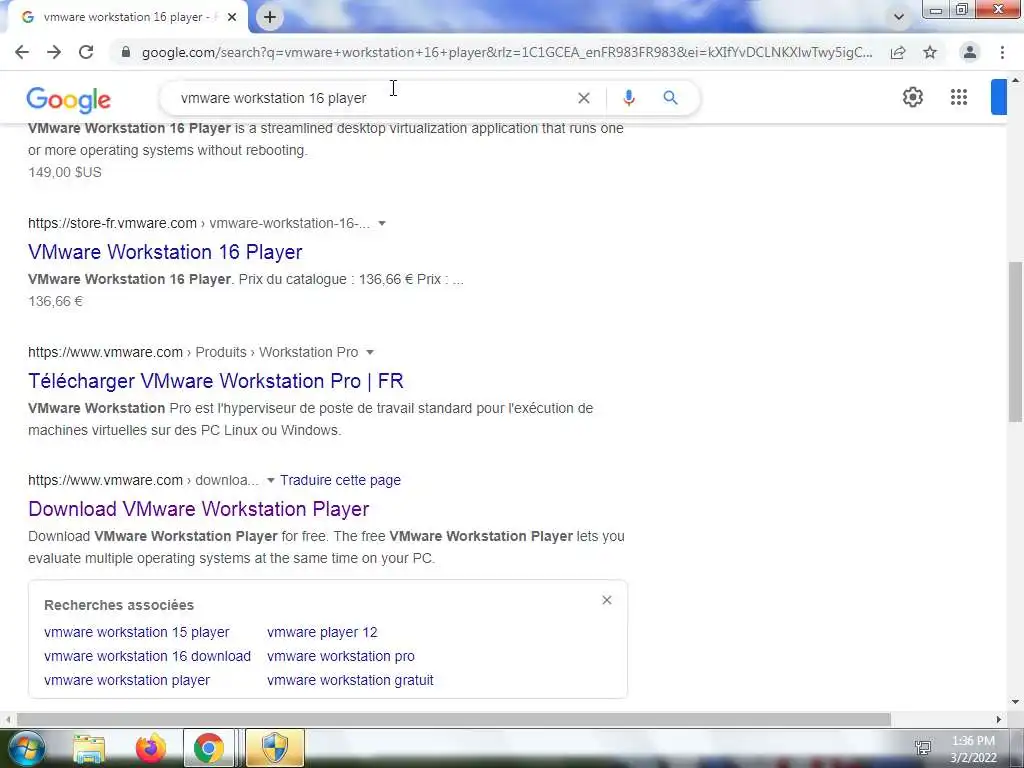Go forward to the next page
The width and height of the screenshot is (1024, 768).
click(54, 52)
